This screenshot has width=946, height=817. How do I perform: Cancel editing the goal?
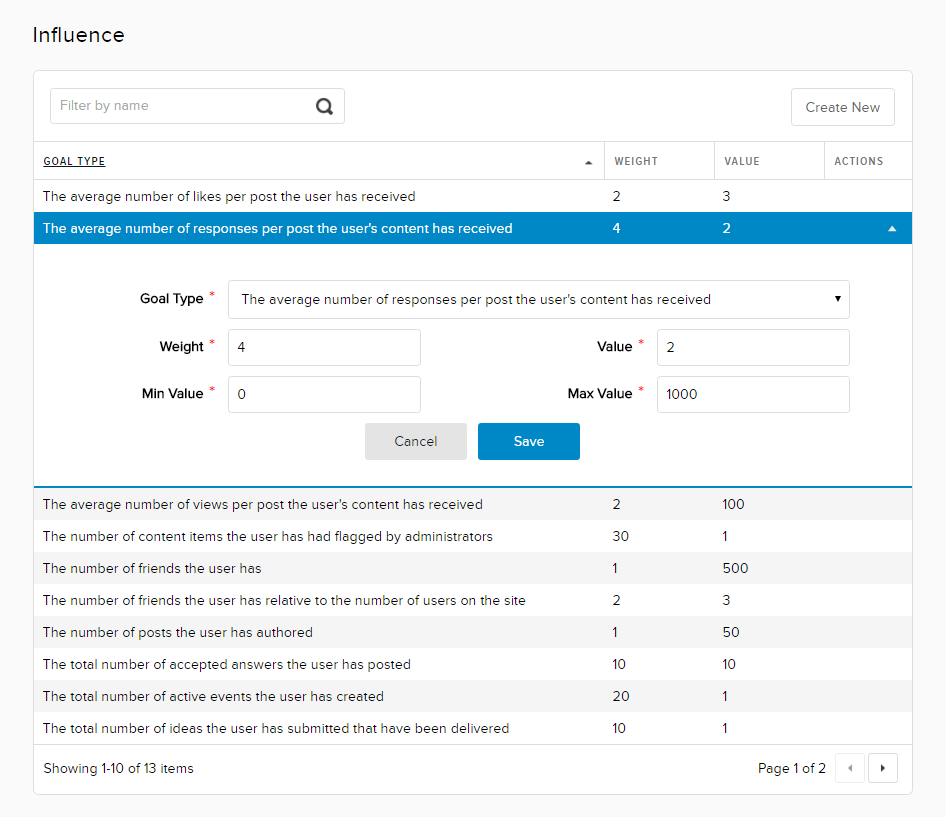pyautogui.click(x=415, y=442)
